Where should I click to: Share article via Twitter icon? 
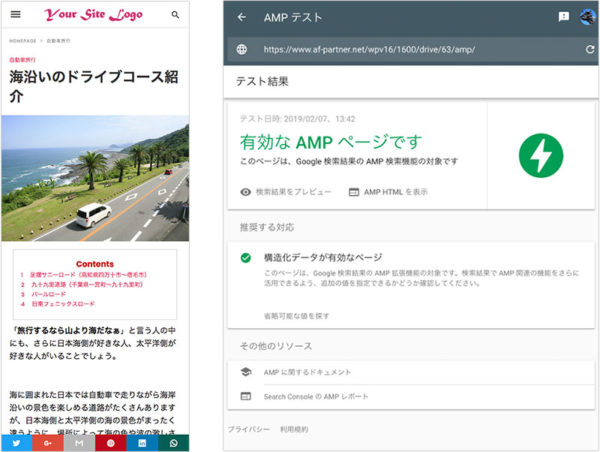pos(17,443)
